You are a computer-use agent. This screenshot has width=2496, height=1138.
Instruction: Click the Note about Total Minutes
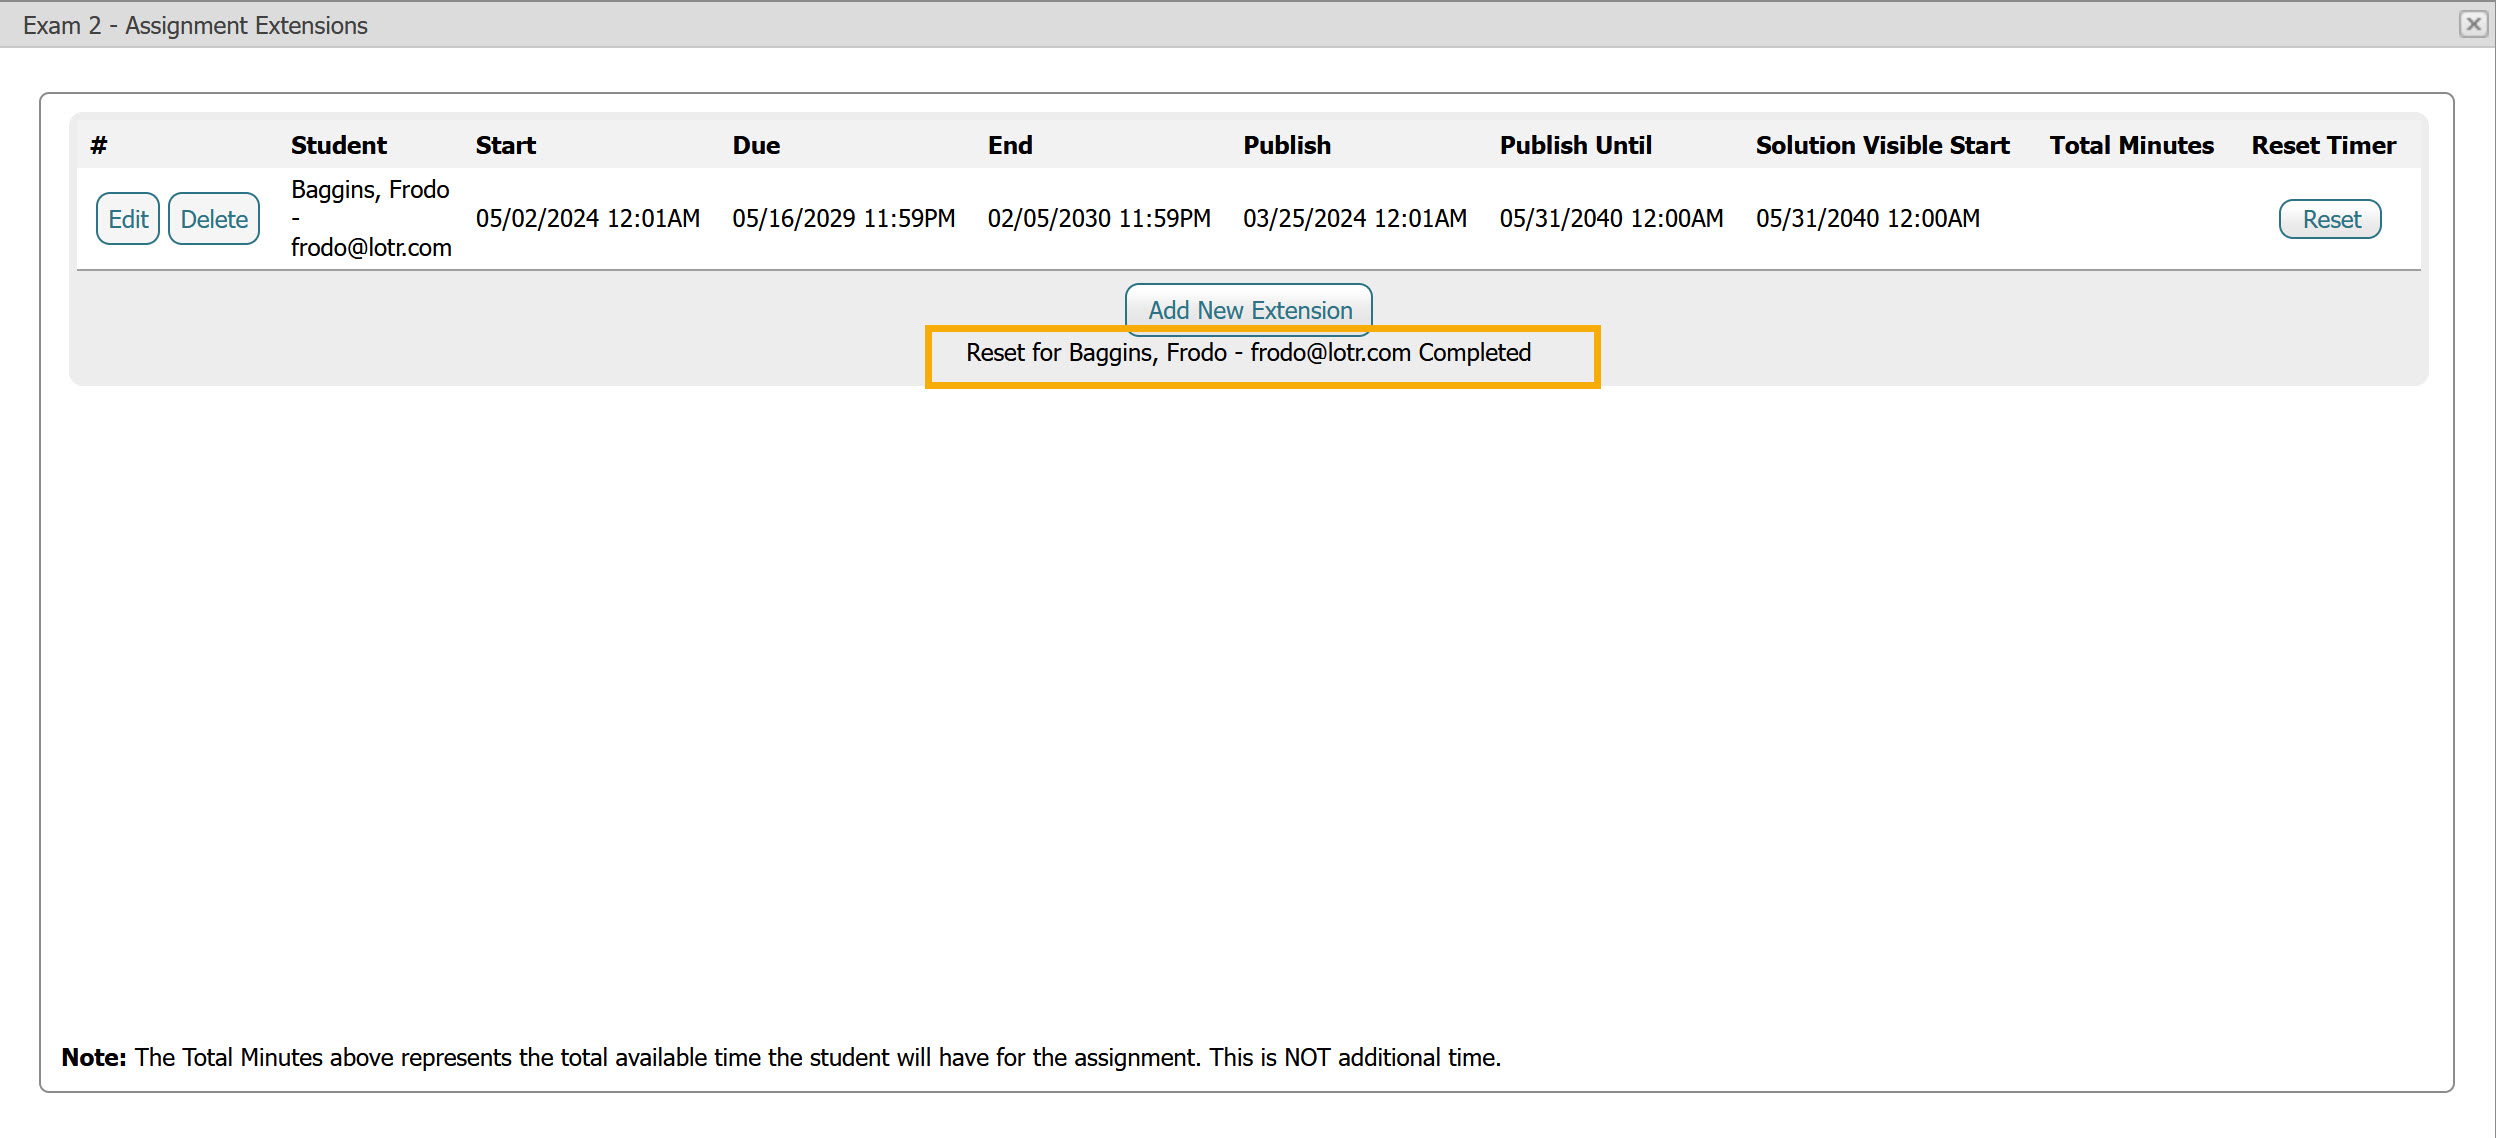click(x=780, y=1057)
